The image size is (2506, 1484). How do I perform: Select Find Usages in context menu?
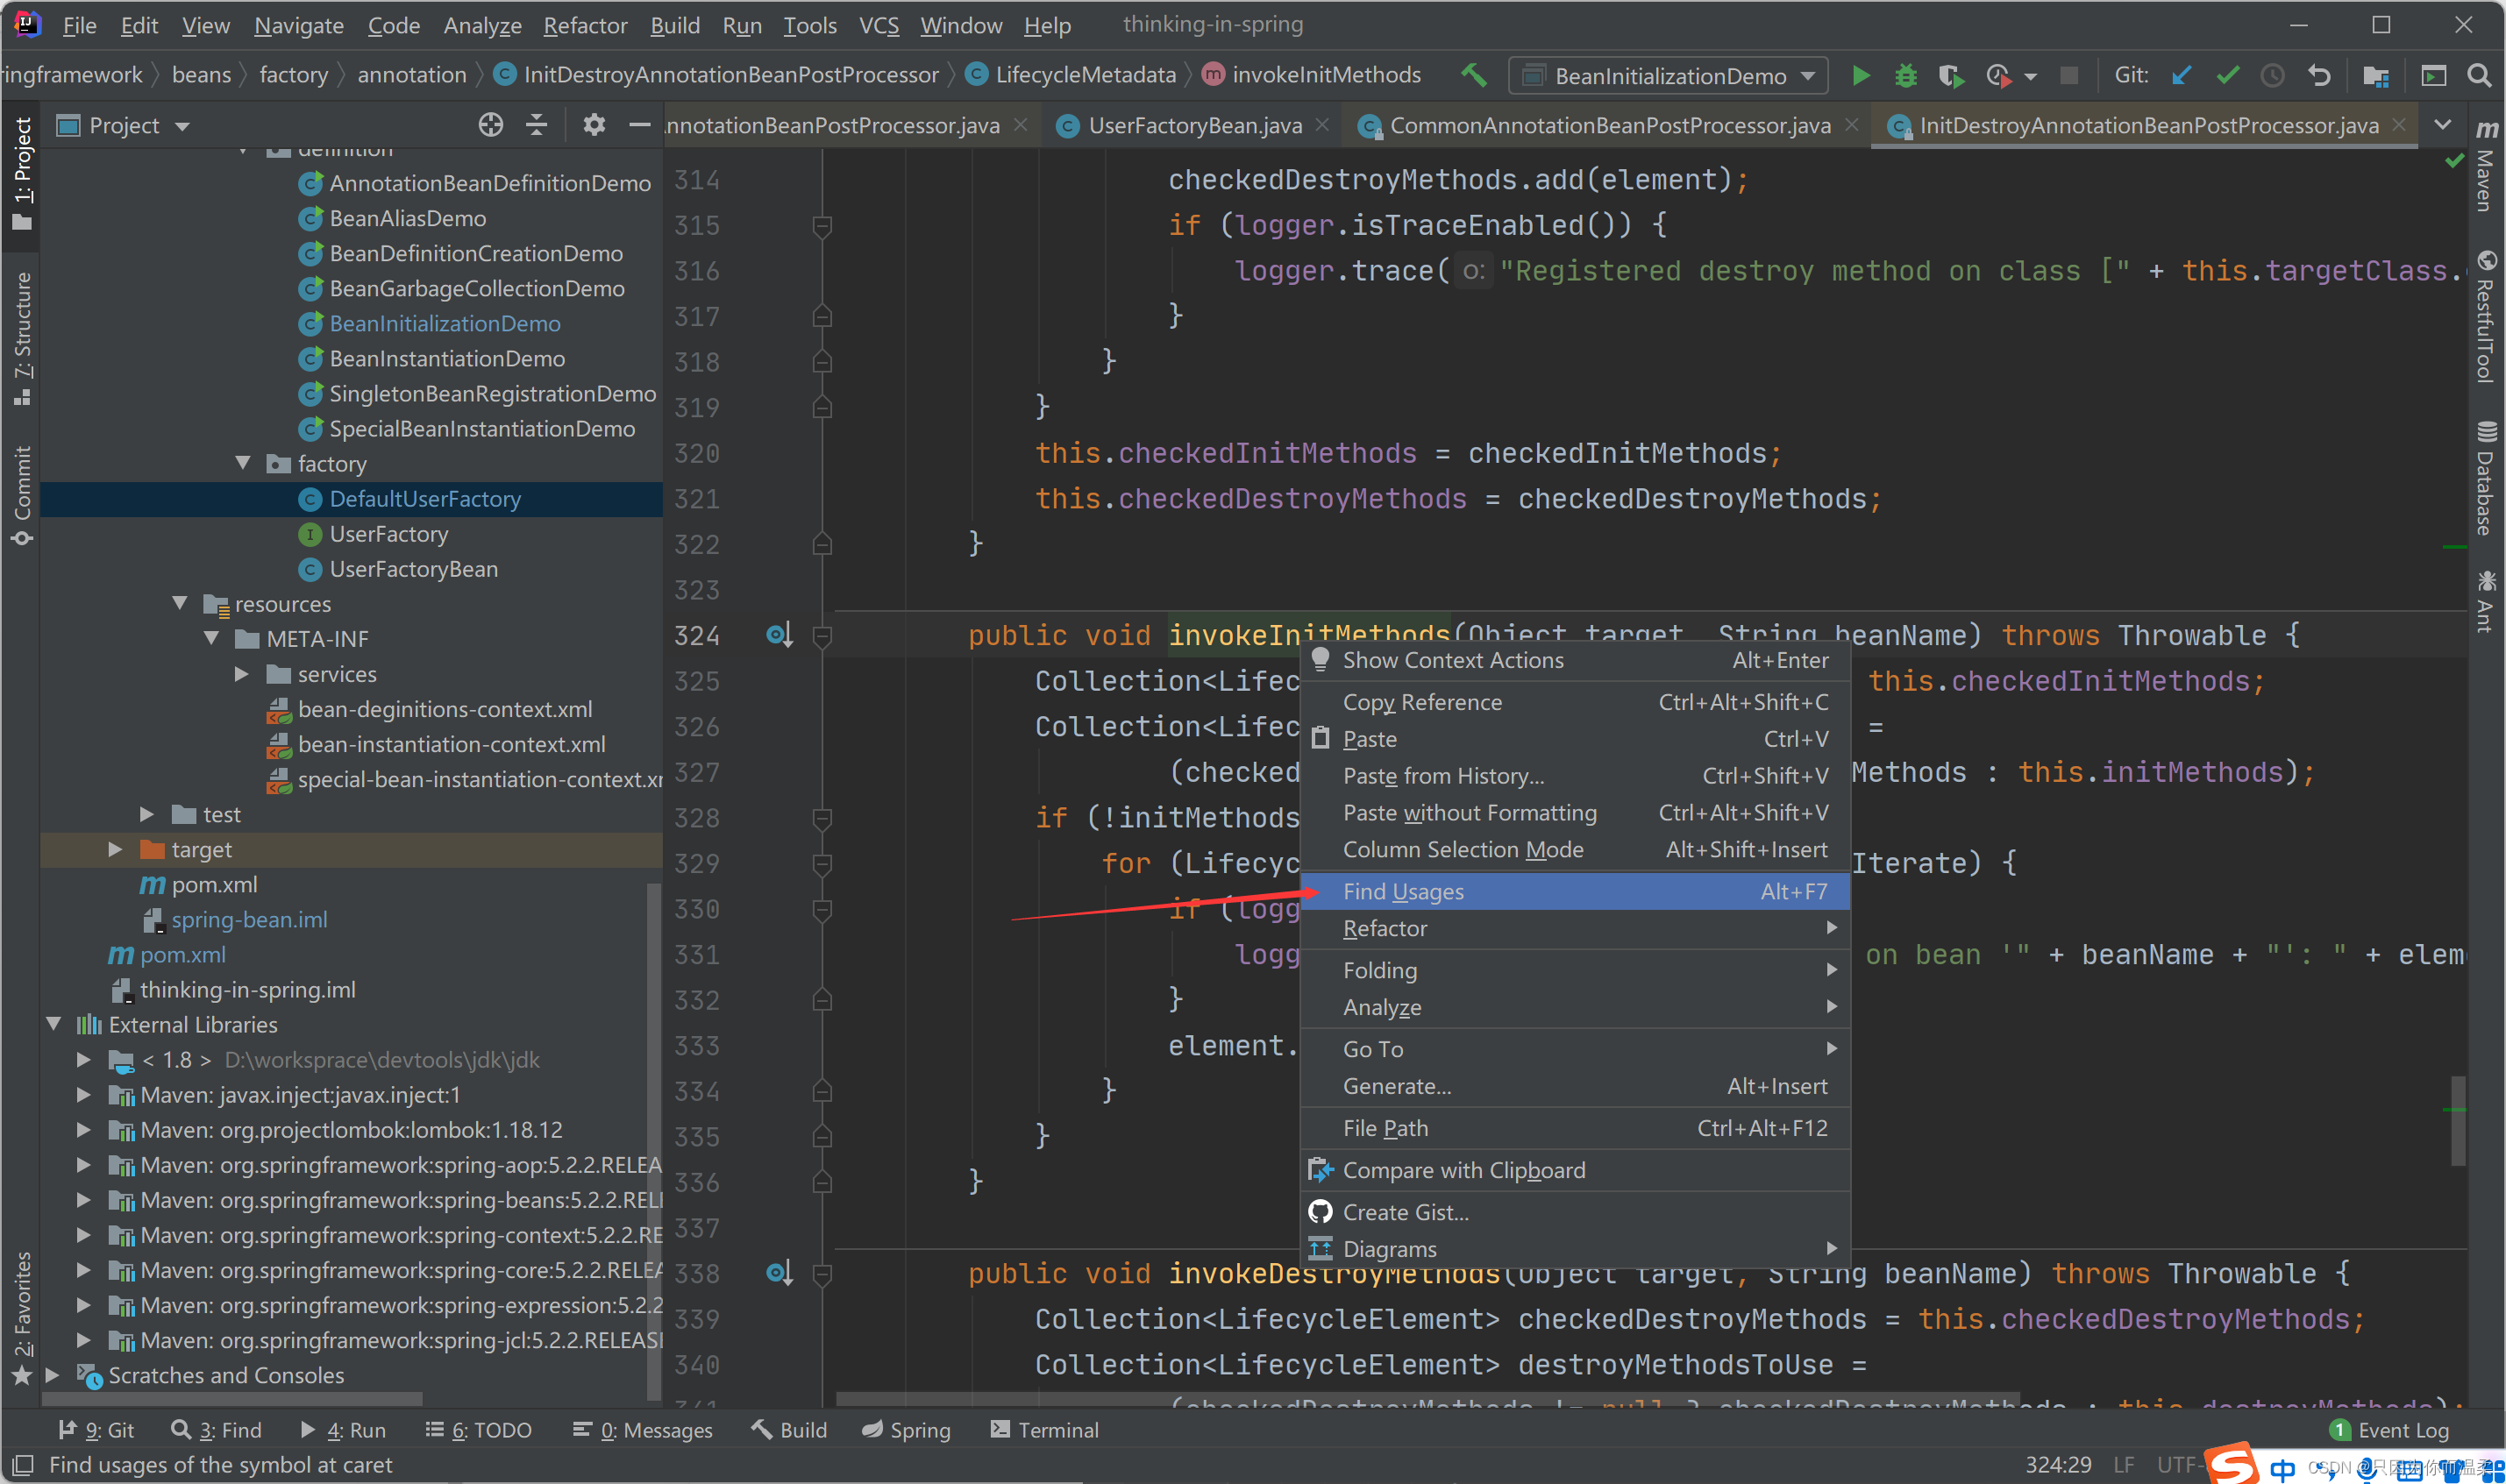pos(1403,892)
